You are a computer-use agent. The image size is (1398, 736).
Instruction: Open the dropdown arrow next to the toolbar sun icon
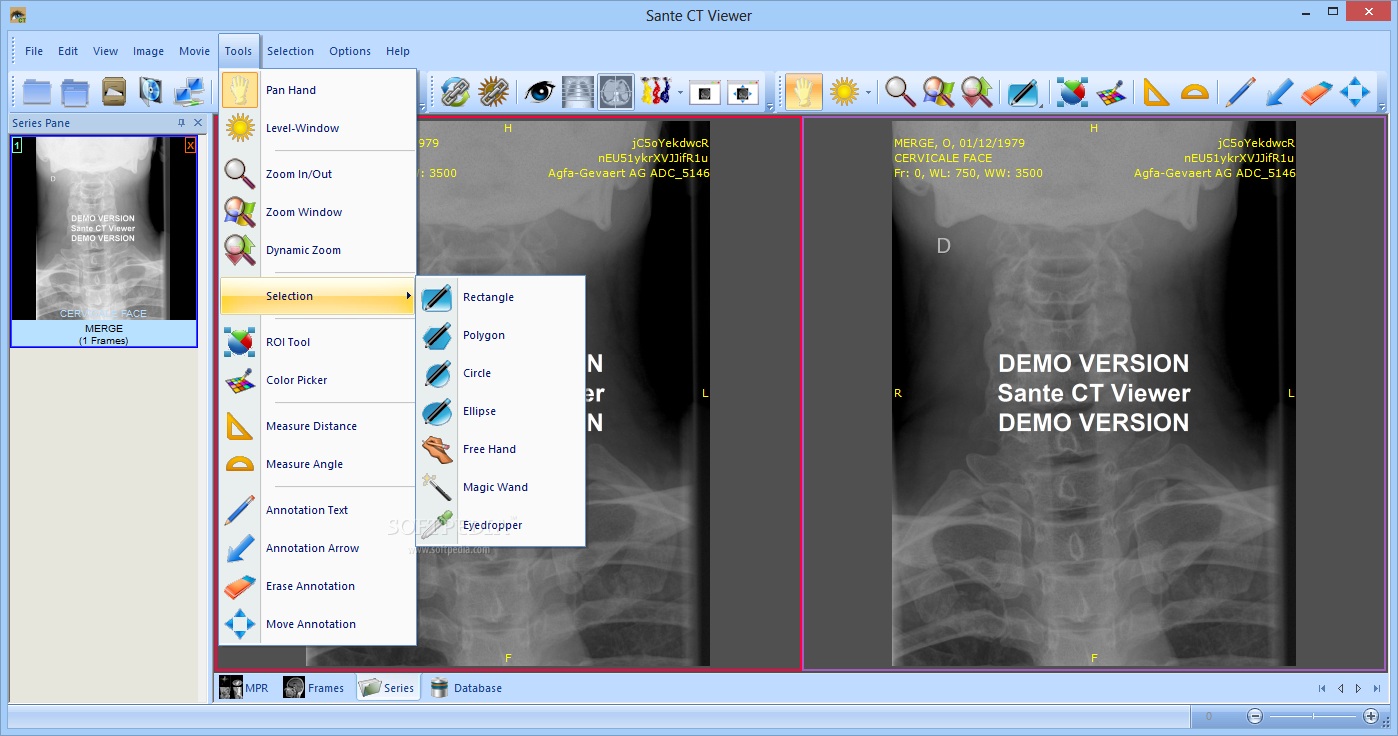coord(868,93)
